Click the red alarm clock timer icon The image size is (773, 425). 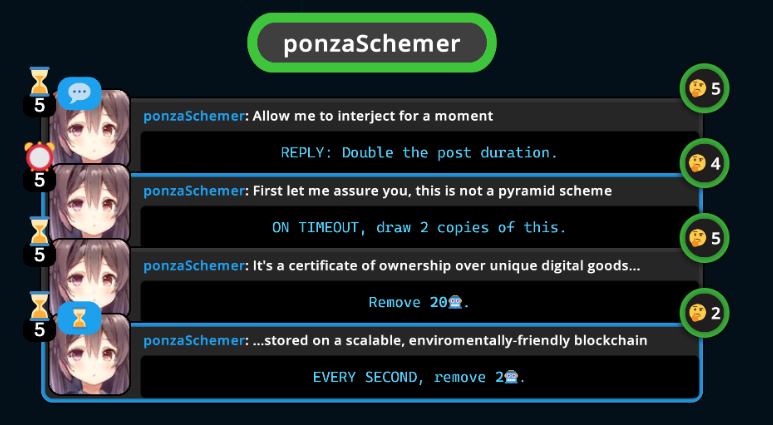click(x=39, y=157)
